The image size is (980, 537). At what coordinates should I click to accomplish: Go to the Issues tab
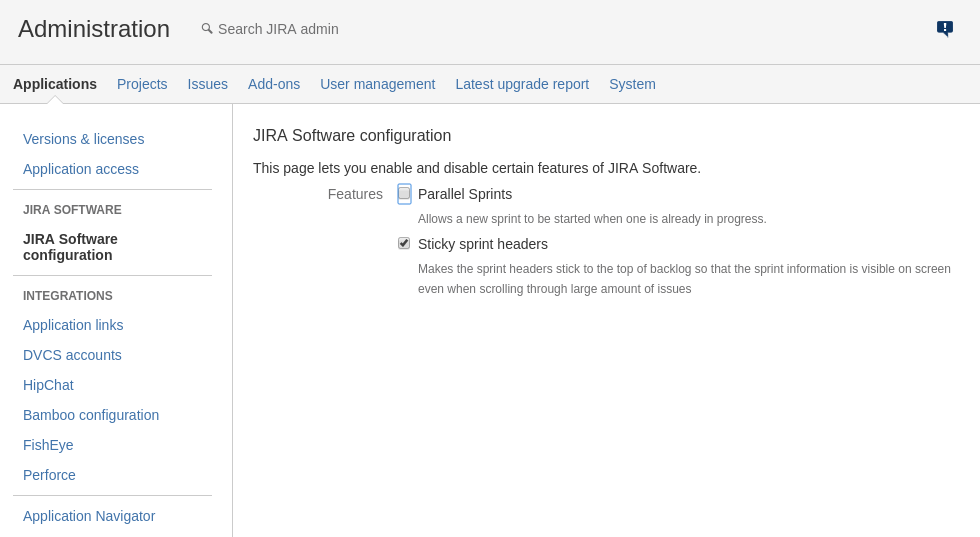click(208, 84)
